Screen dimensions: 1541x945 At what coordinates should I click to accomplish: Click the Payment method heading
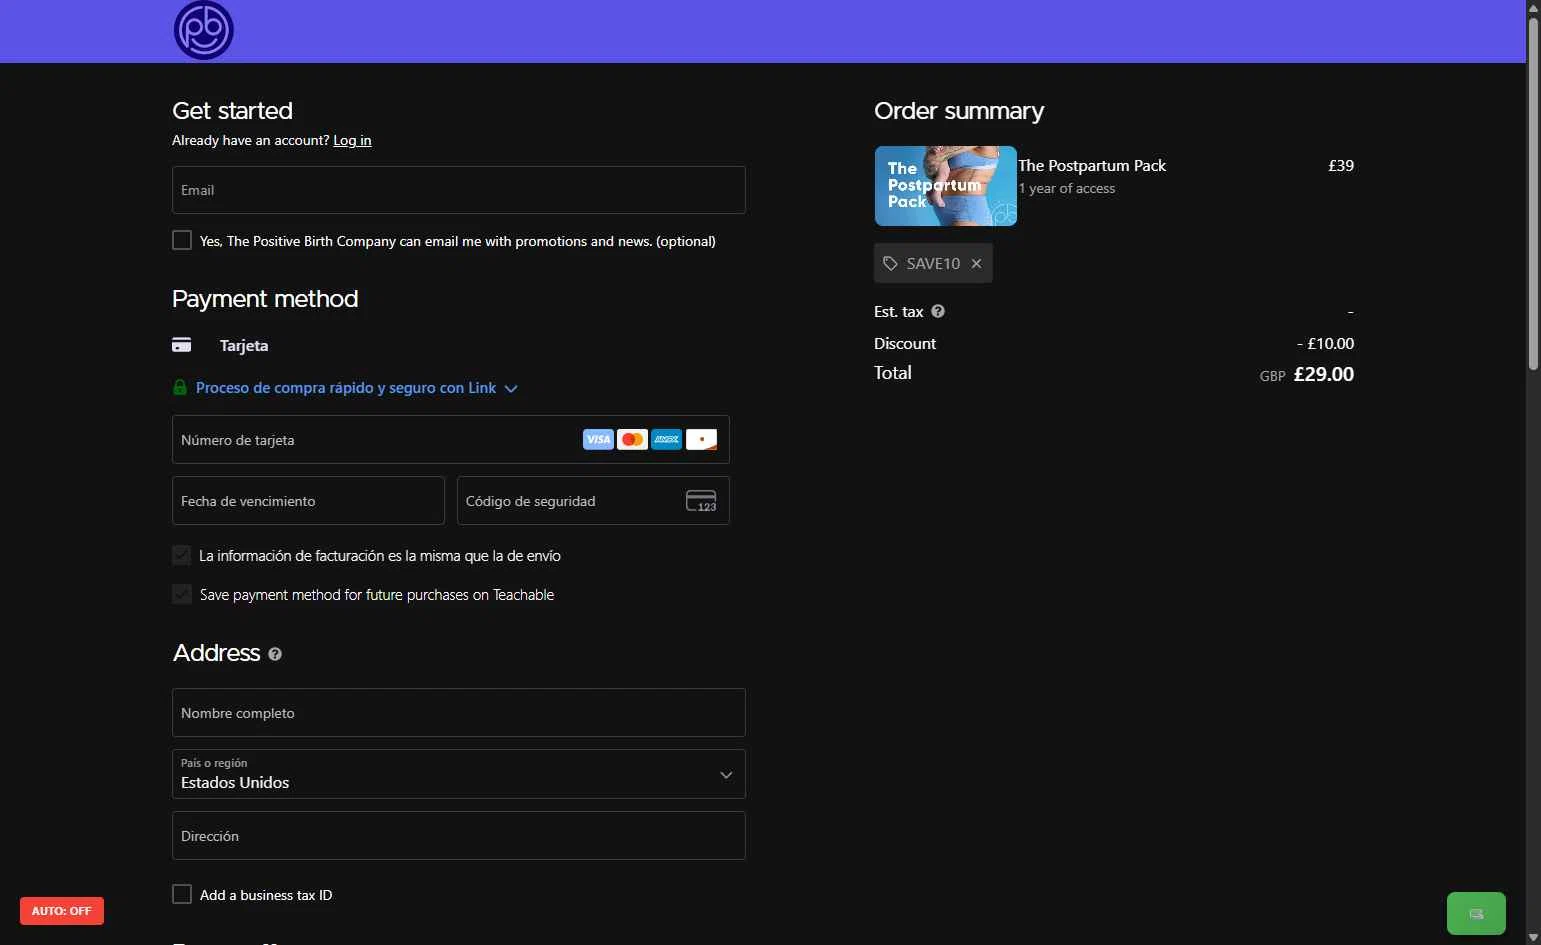[265, 299]
